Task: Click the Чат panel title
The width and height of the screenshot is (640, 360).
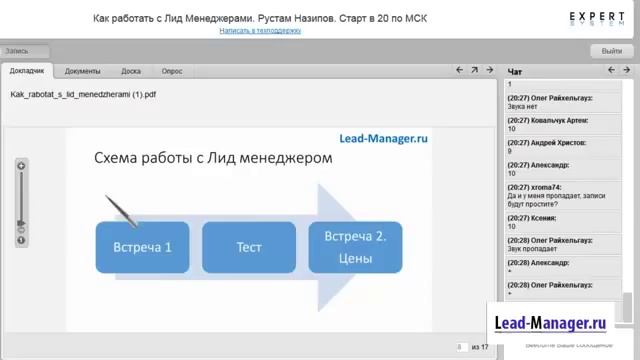Action: pos(515,72)
